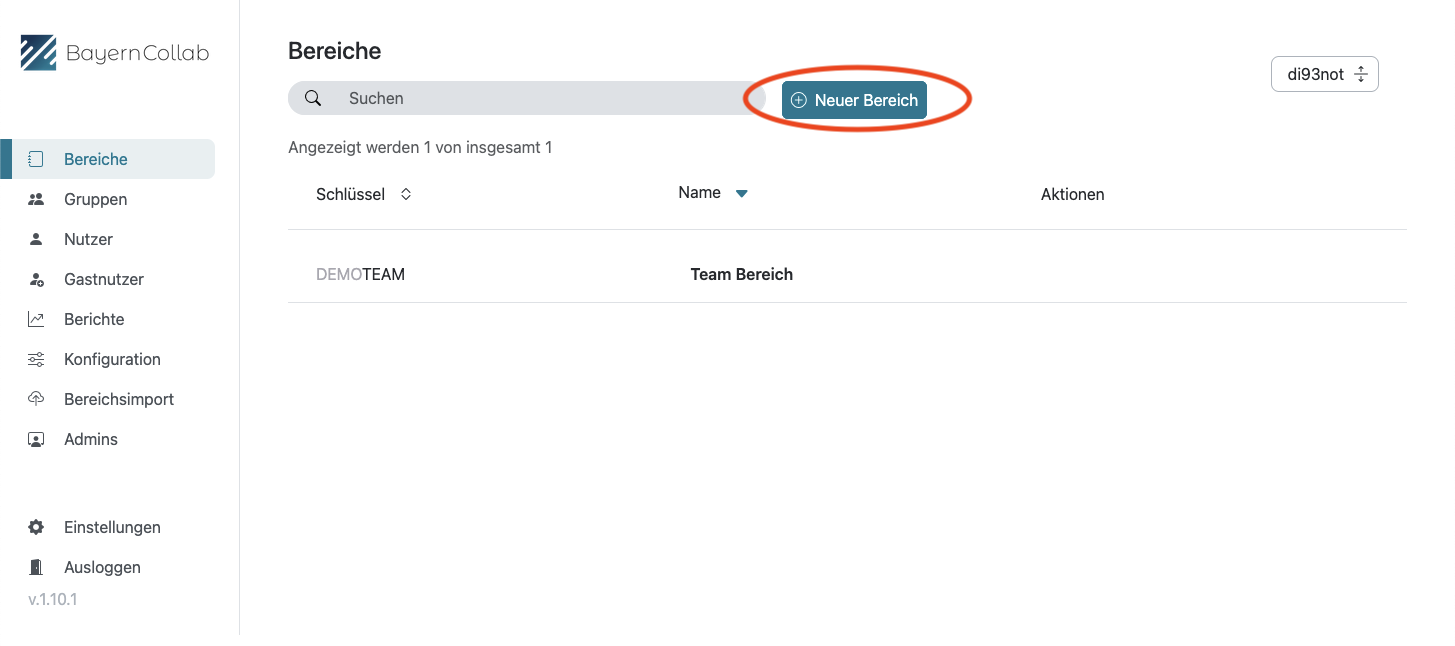This screenshot has width=1455, height=646.
Task: Open the di93not user dropdown
Action: click(x=1324, y=74)
